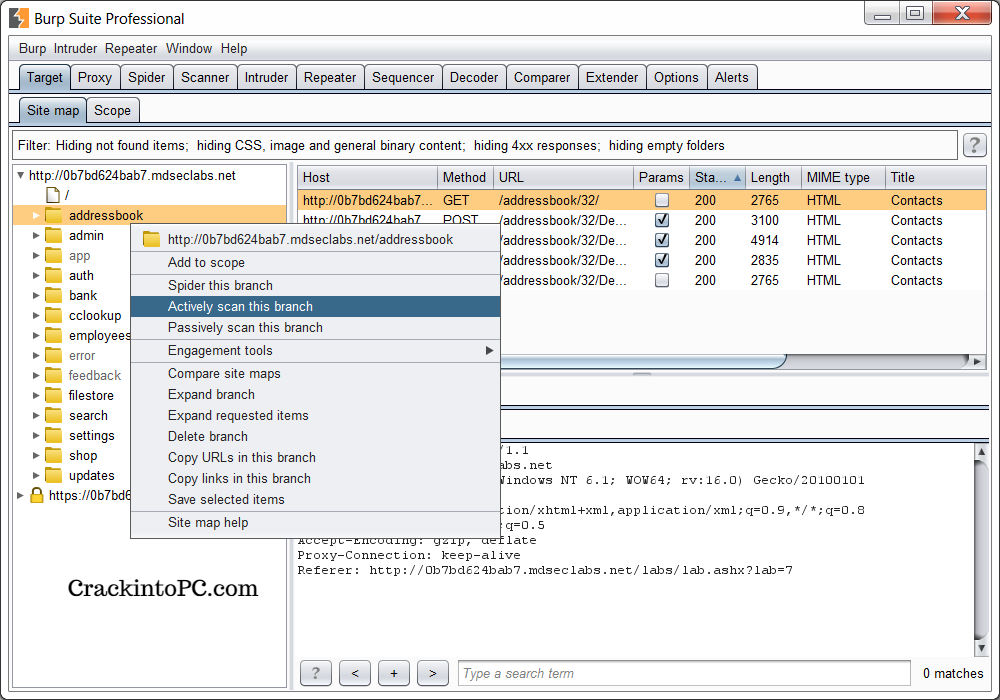Choose Spider this branch

(315, 286)
